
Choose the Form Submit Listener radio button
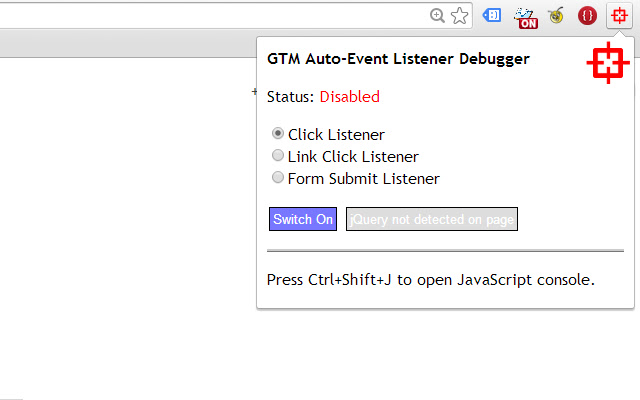tap(278, 178)
